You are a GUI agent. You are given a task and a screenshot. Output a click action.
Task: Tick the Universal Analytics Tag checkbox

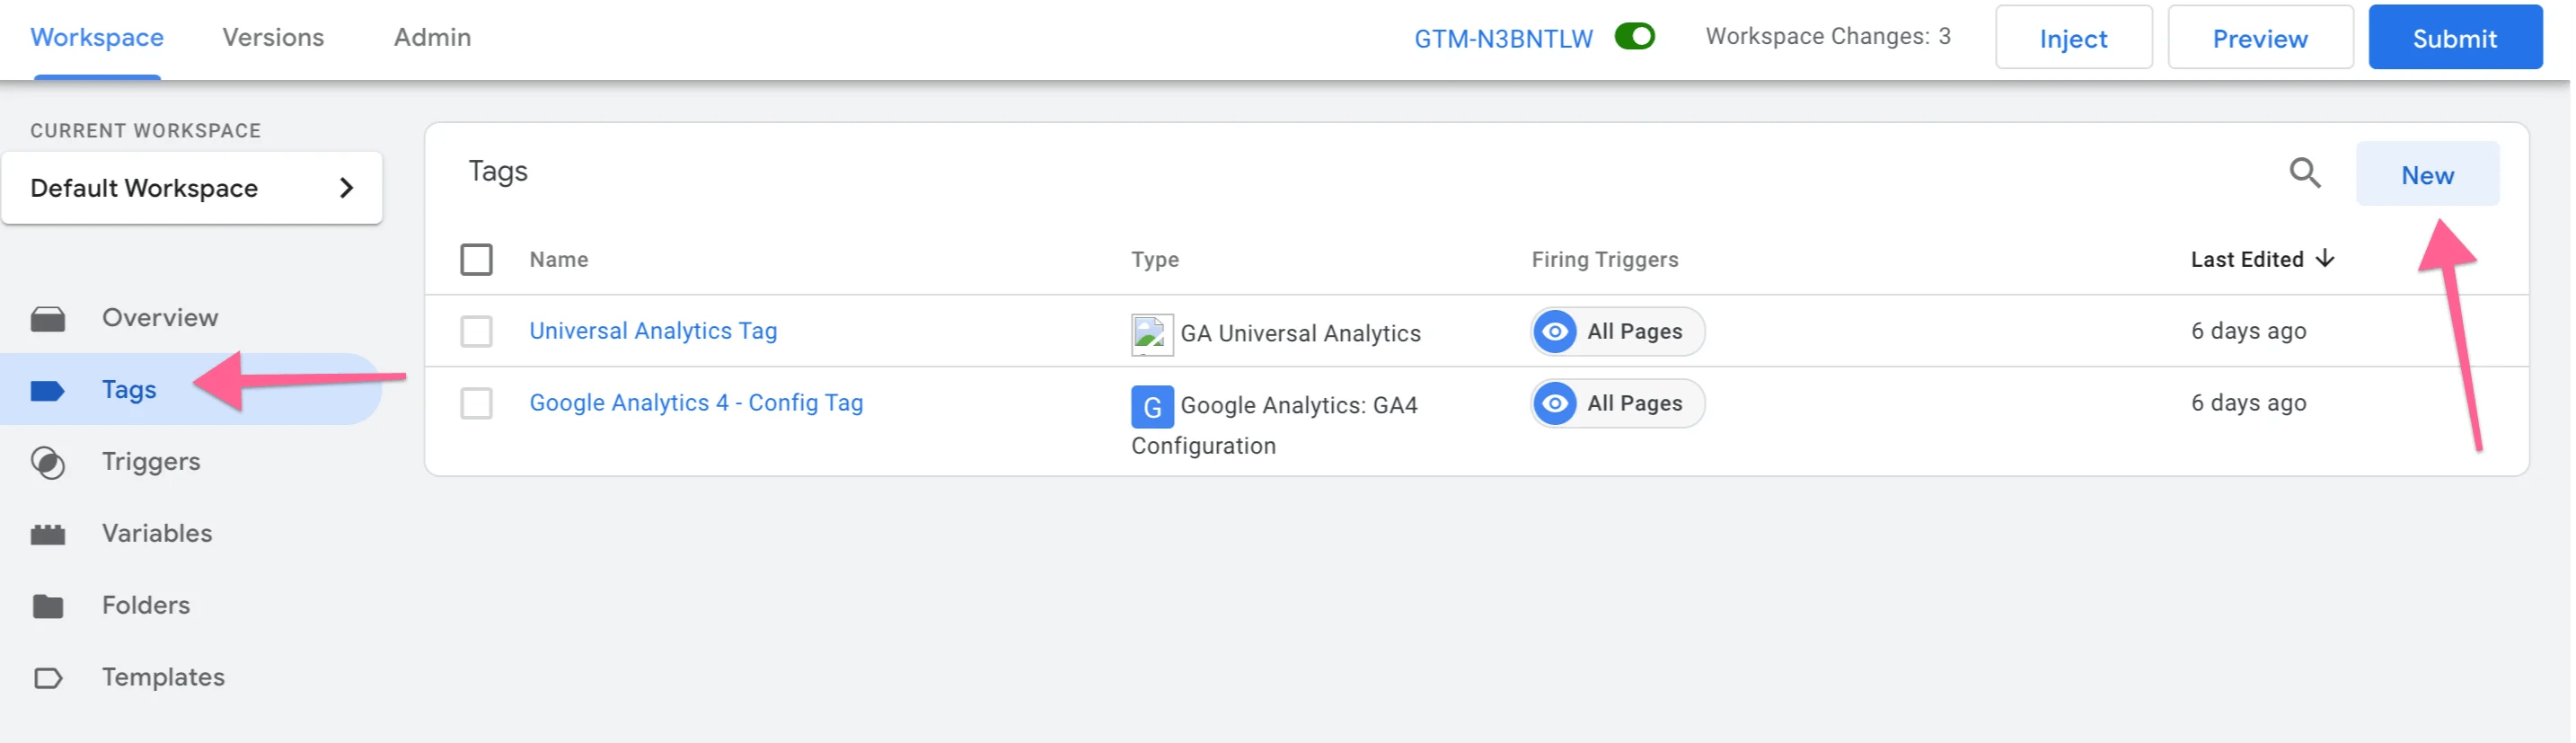click(x=476, y=332)
